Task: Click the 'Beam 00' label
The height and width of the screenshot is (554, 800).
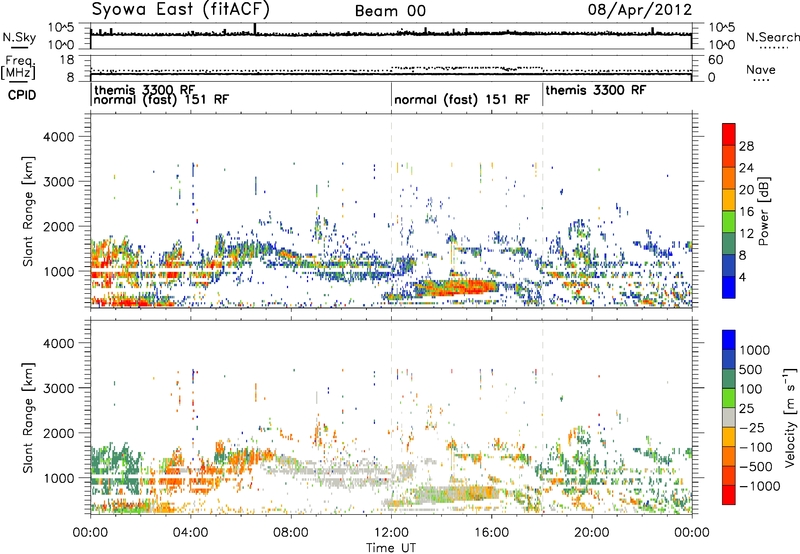Action: 390,11
